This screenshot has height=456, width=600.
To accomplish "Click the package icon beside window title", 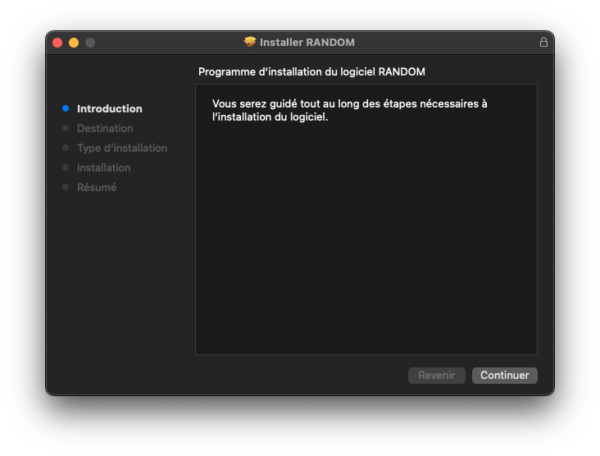I will tap(250, 42).
